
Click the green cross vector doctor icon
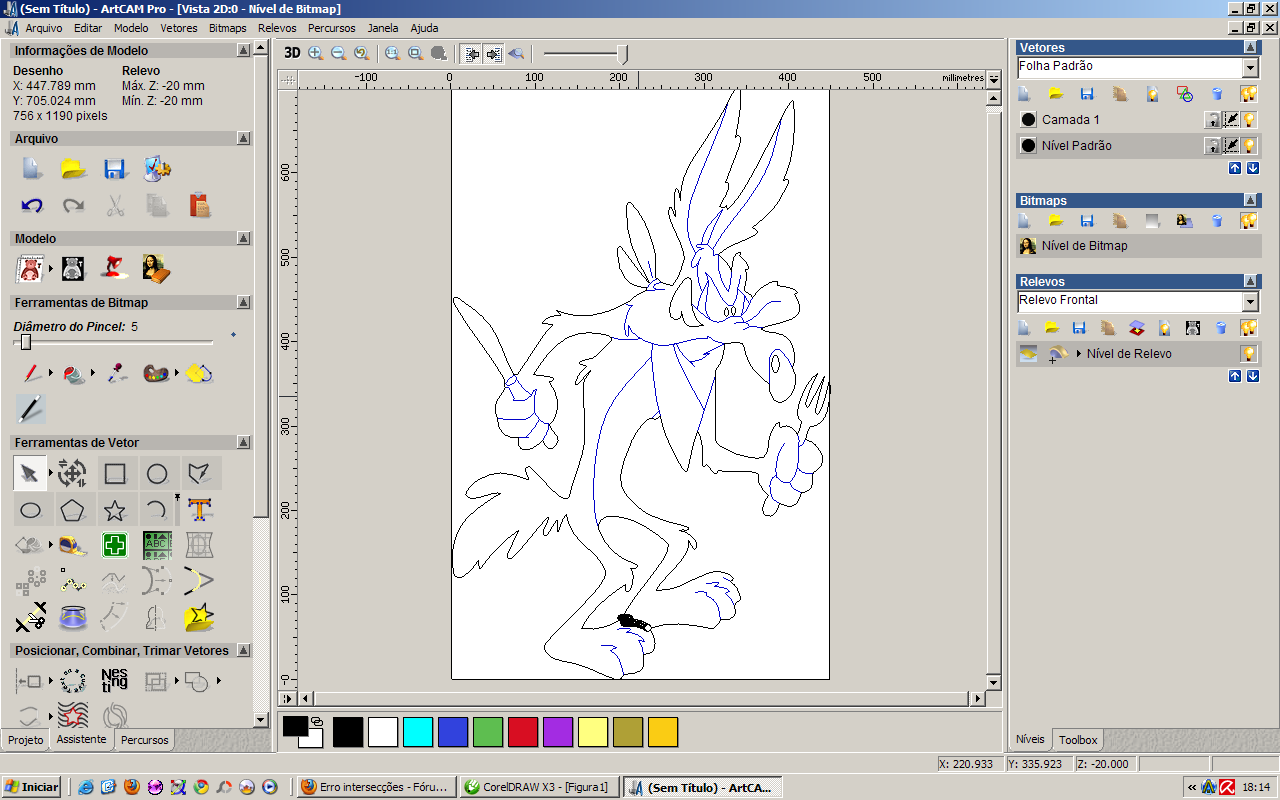(115, 546)
